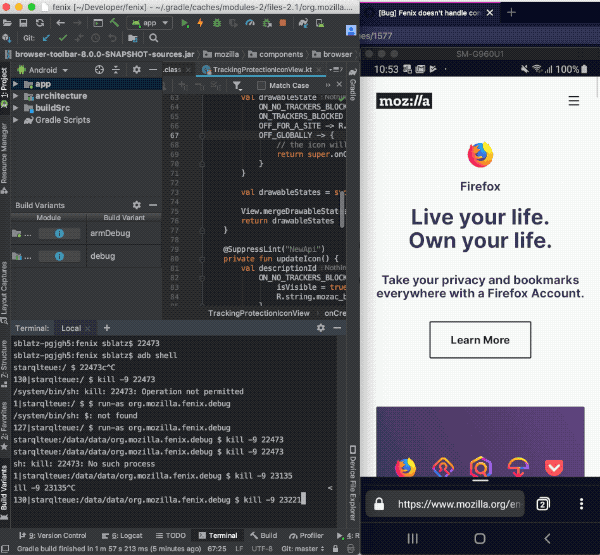
Task: Toggle tool window bars icon in status bar
Action: [x=5, y=548]
